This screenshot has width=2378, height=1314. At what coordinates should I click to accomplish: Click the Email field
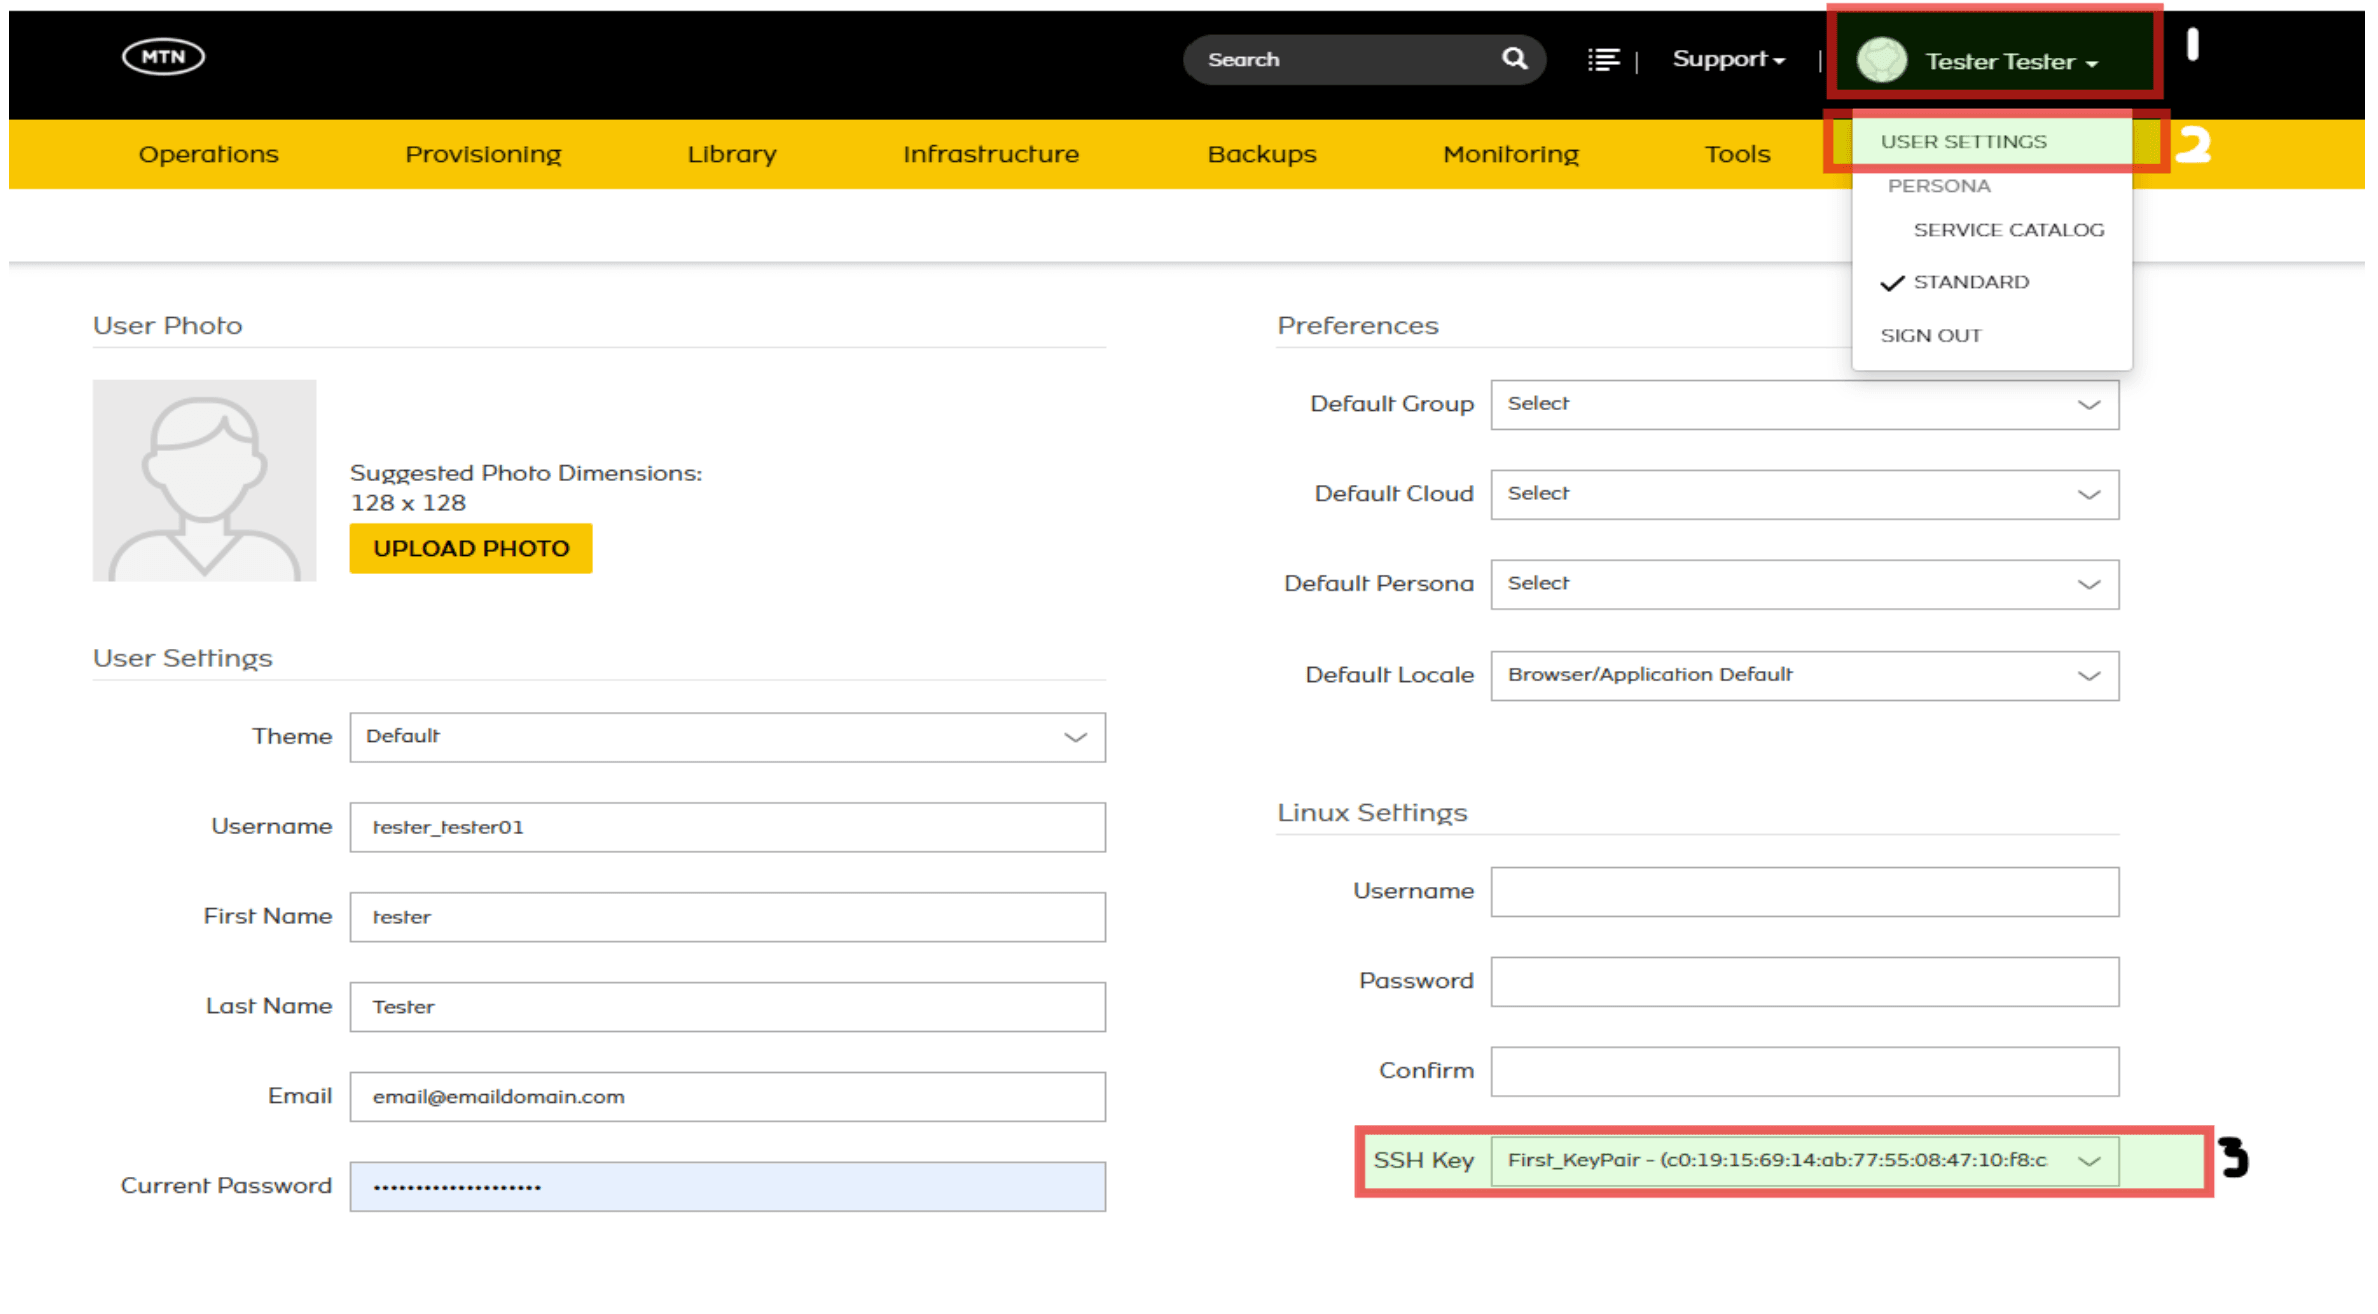pyautogui.click(x=727, y=1097)
